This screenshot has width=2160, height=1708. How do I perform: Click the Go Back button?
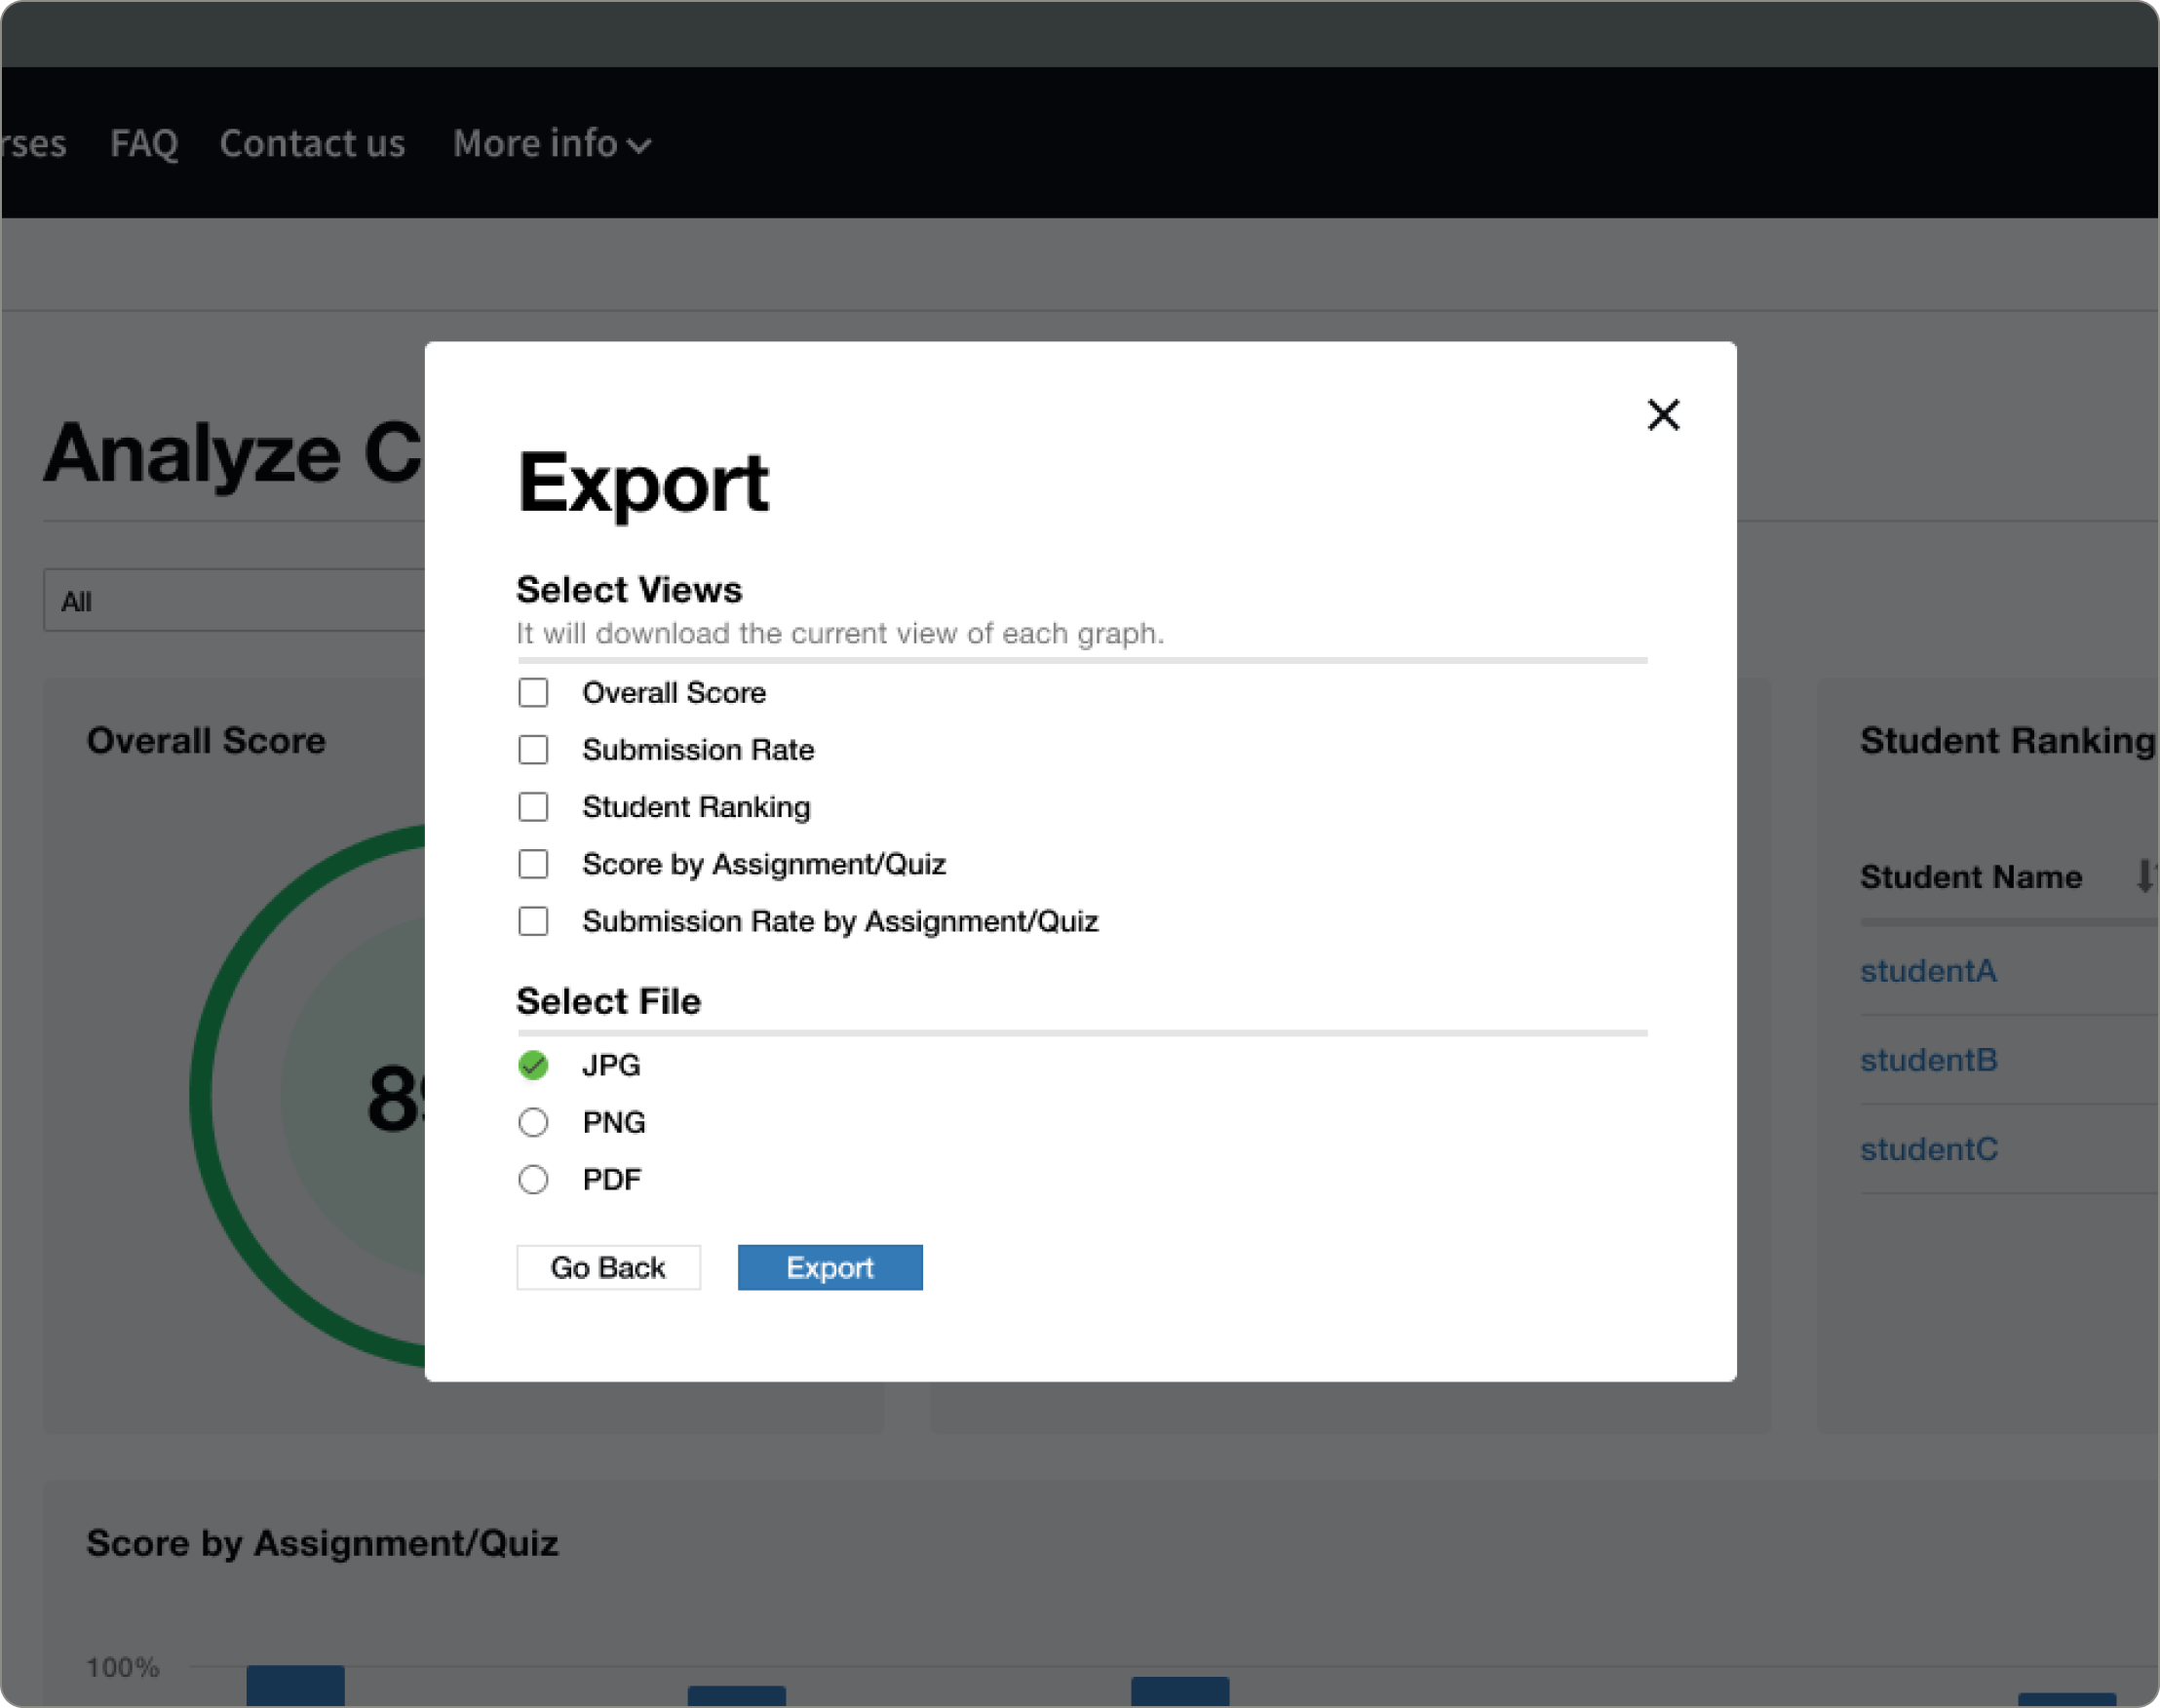point(608,1267)
